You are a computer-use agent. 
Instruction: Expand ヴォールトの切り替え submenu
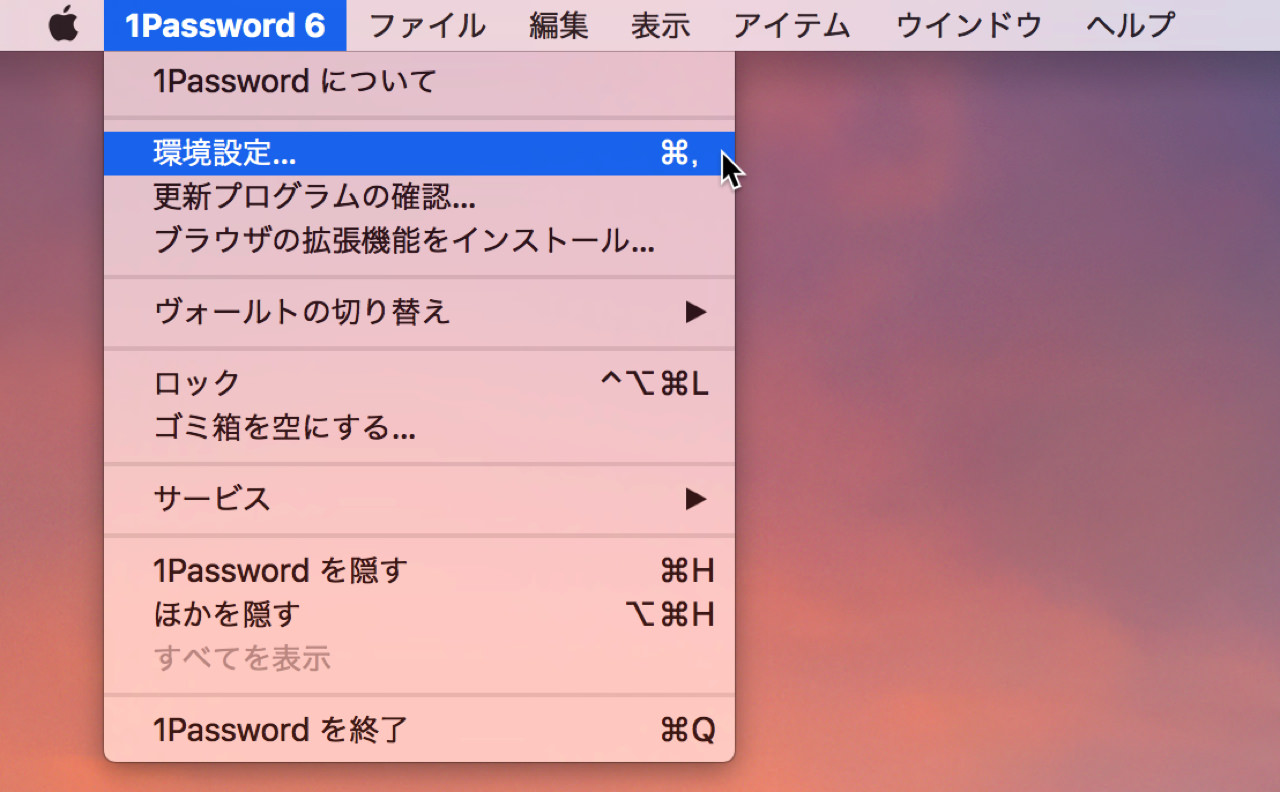click(419, 312)
